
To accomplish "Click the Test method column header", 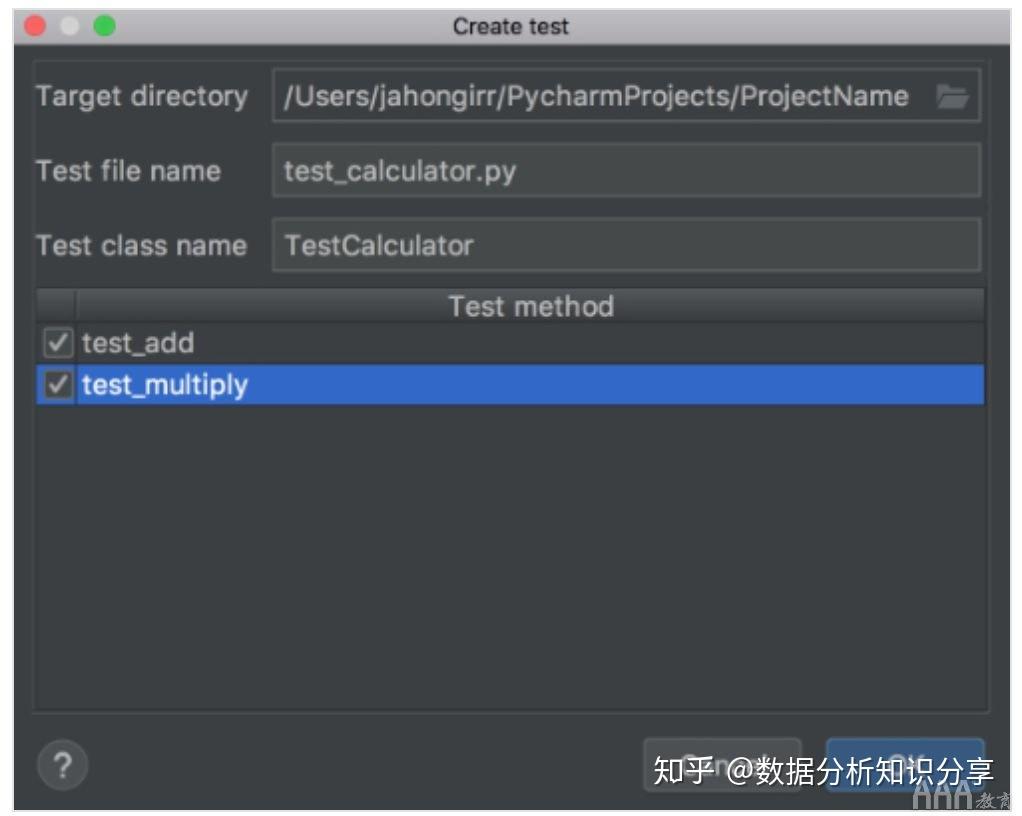I will (530, 306).
